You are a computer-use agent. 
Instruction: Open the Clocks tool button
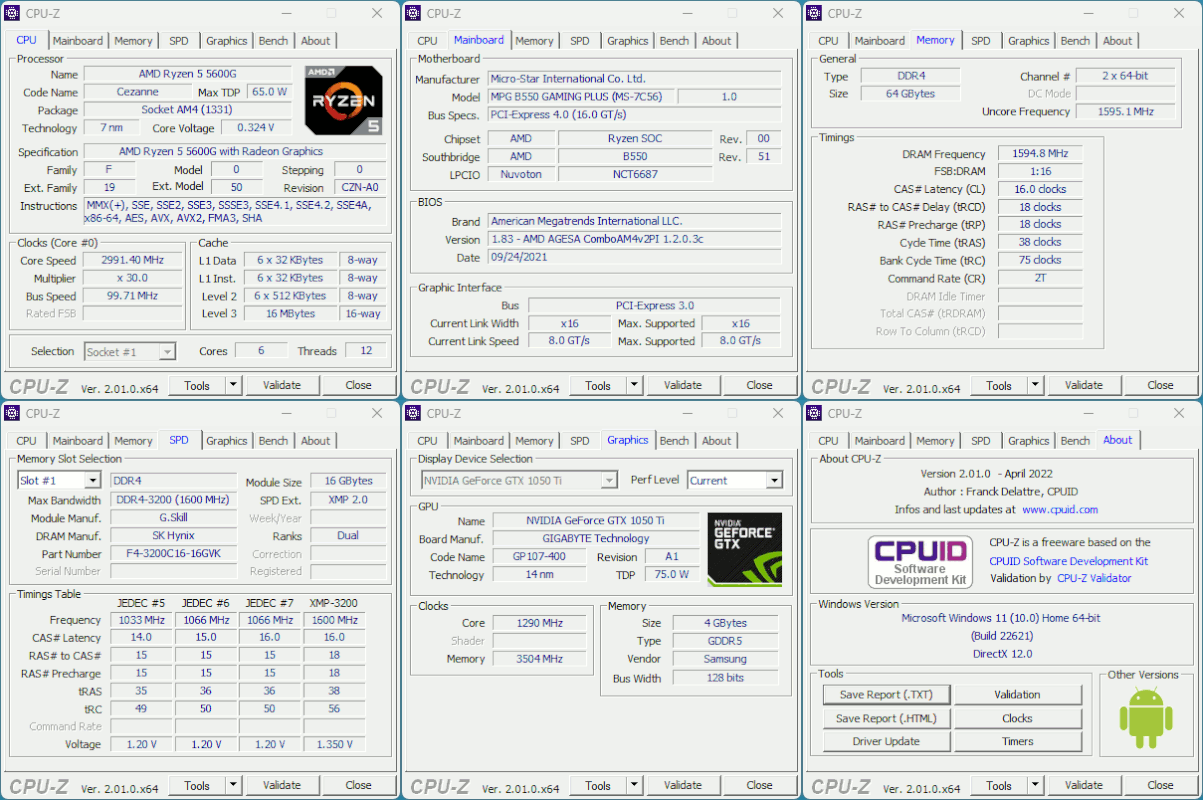[1017, 718]
